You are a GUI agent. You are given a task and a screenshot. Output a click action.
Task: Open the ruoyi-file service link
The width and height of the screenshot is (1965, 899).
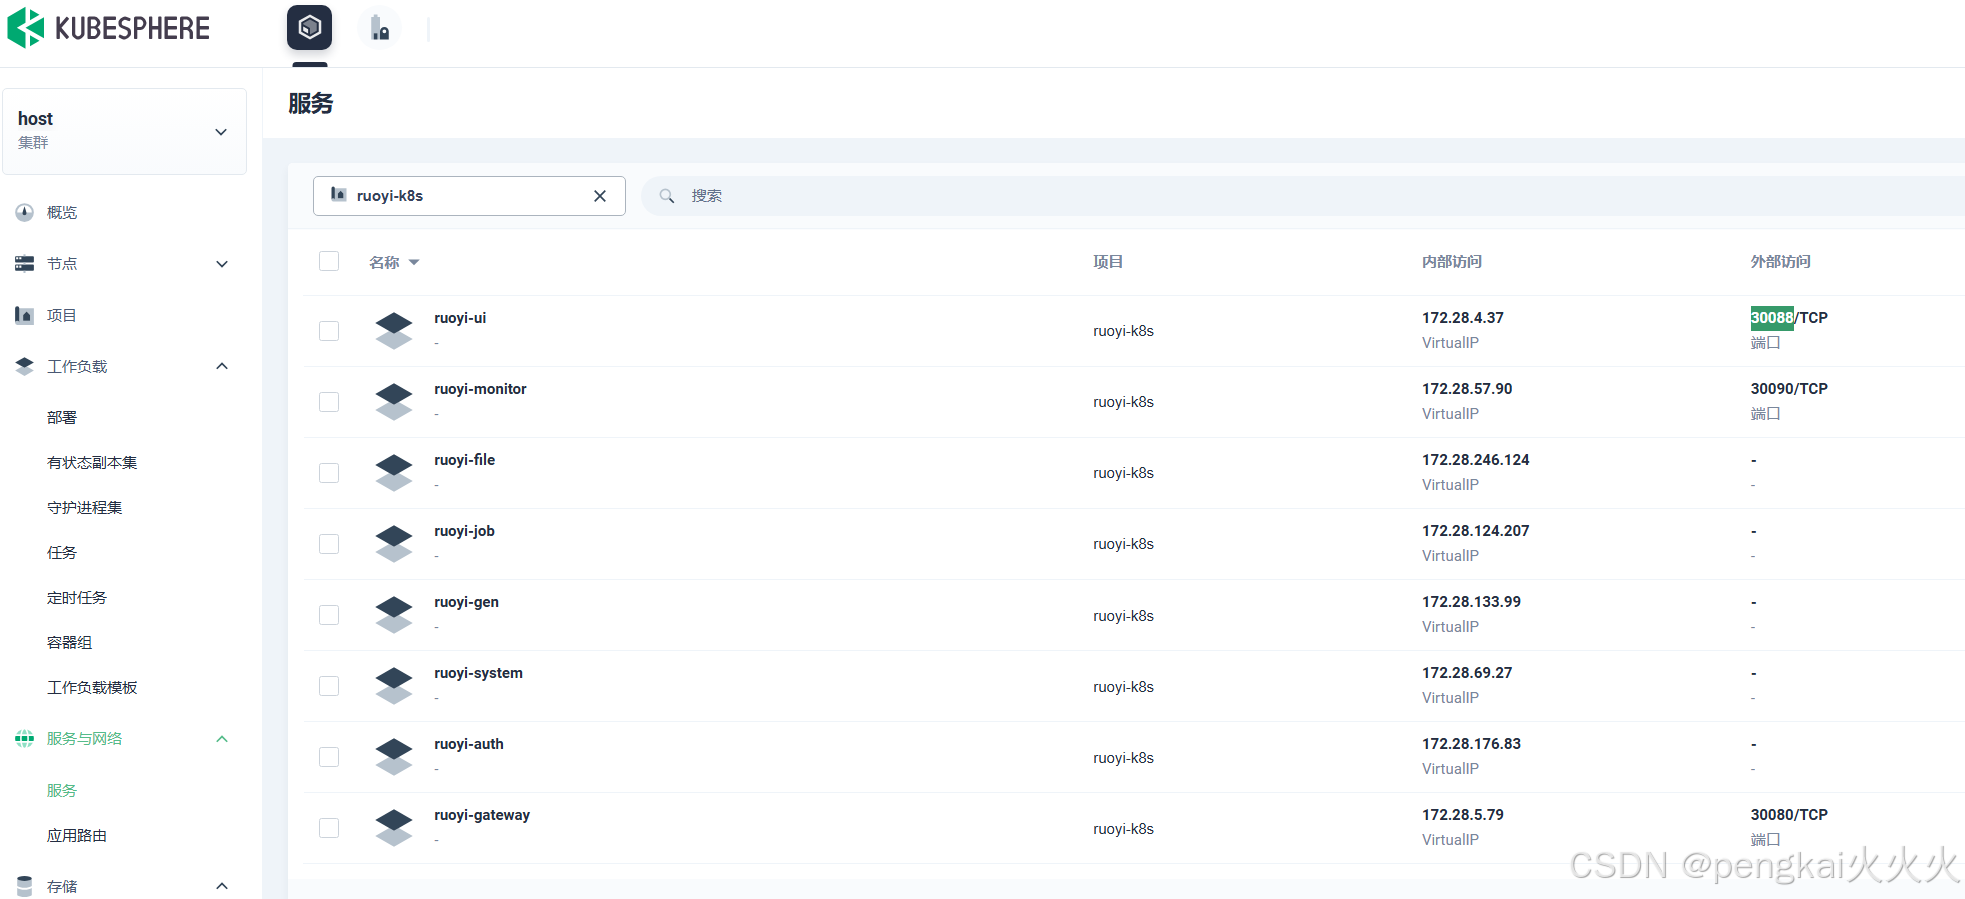coord(465,460)
